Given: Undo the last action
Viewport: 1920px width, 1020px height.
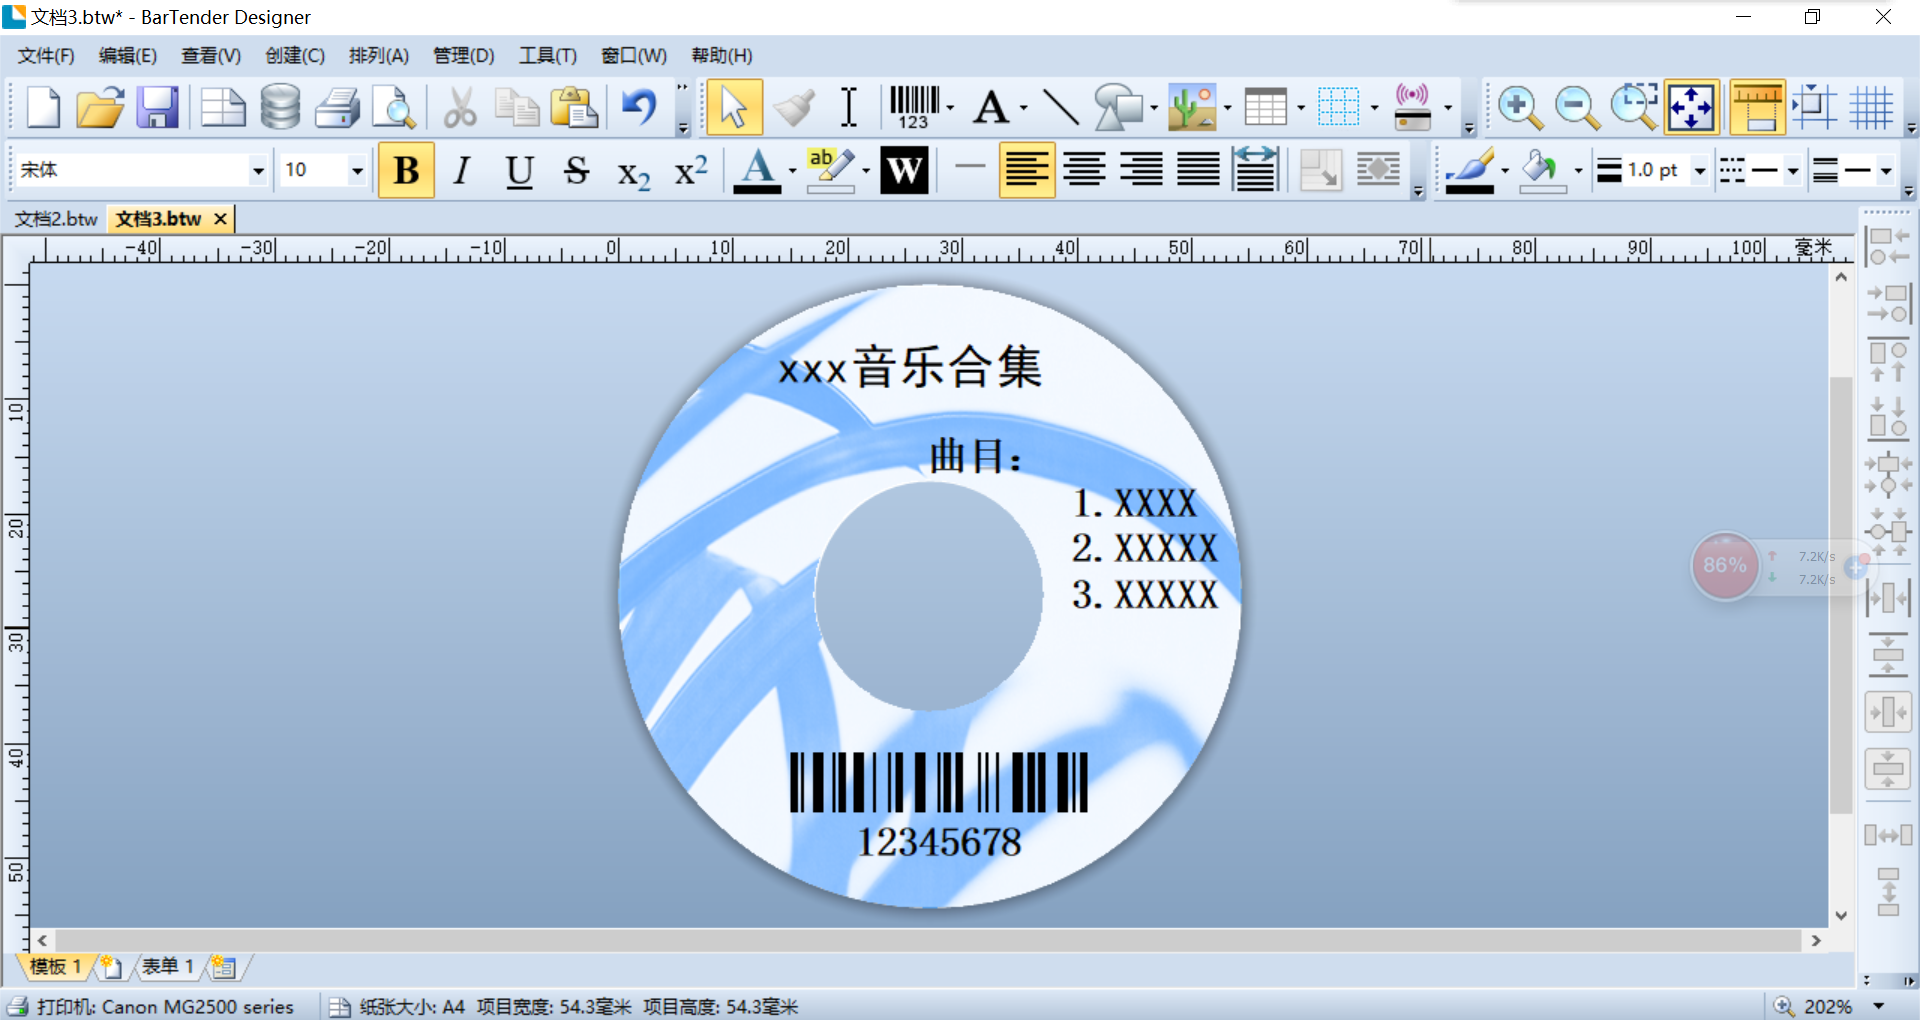Looking at the screenshot, I should [x=639, y=107].
